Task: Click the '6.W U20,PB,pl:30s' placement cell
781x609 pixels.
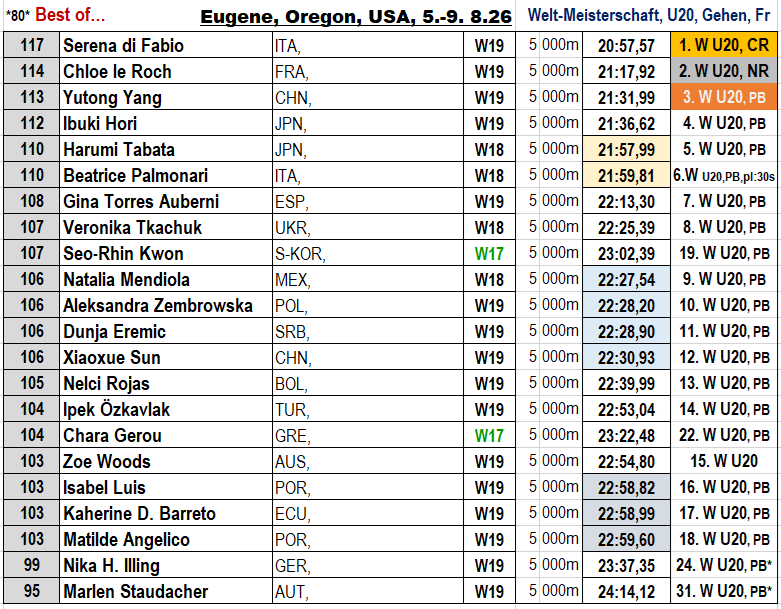Action: click(x=724, y=175)
